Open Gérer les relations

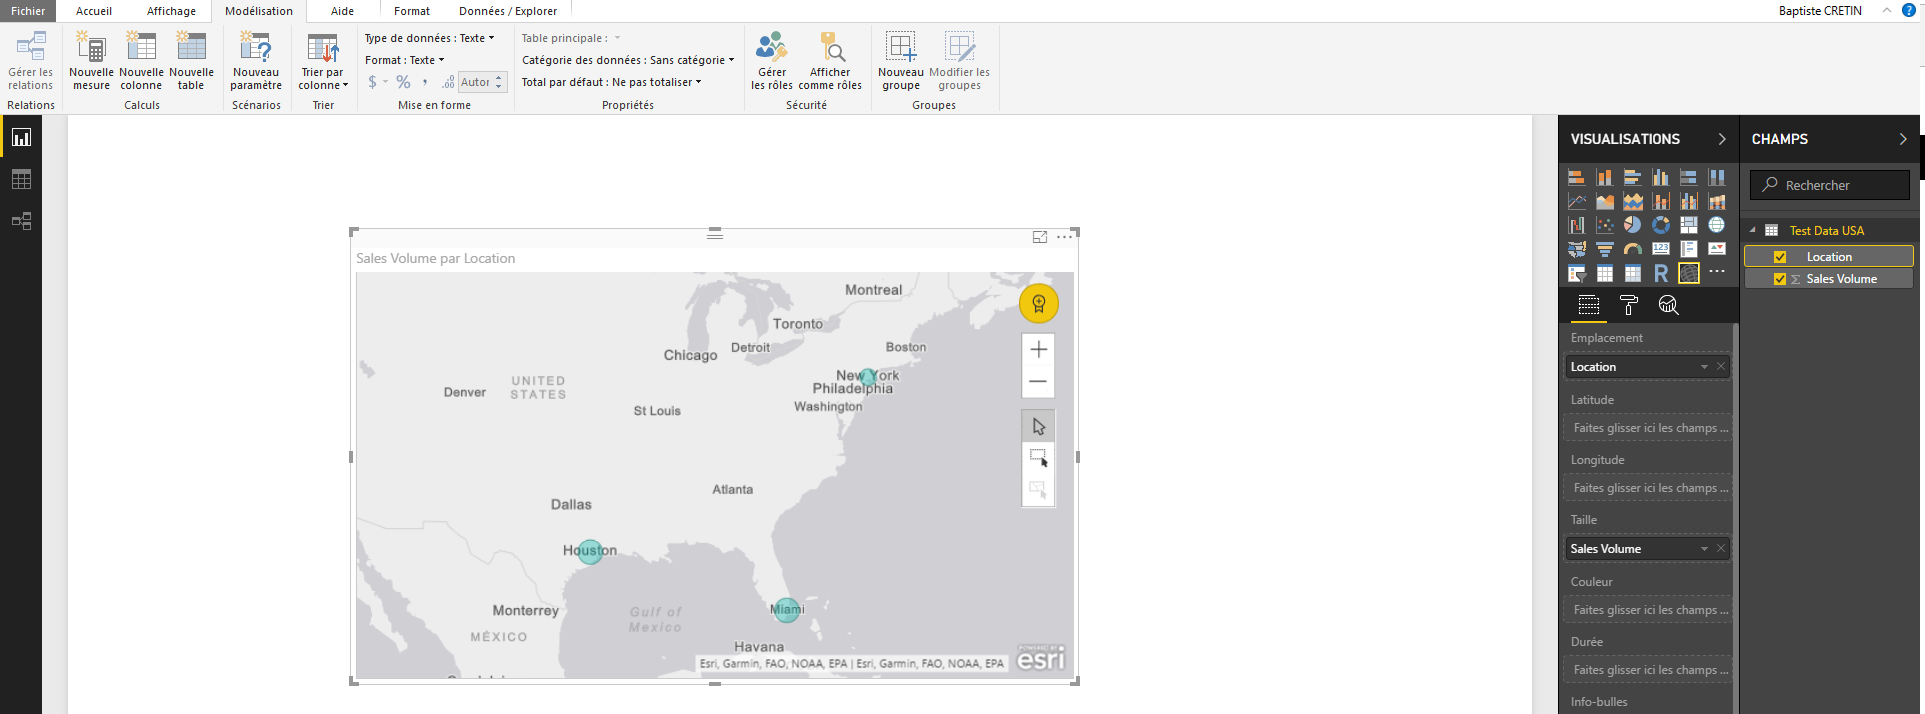pyautogui.click(x=30, y=61)
